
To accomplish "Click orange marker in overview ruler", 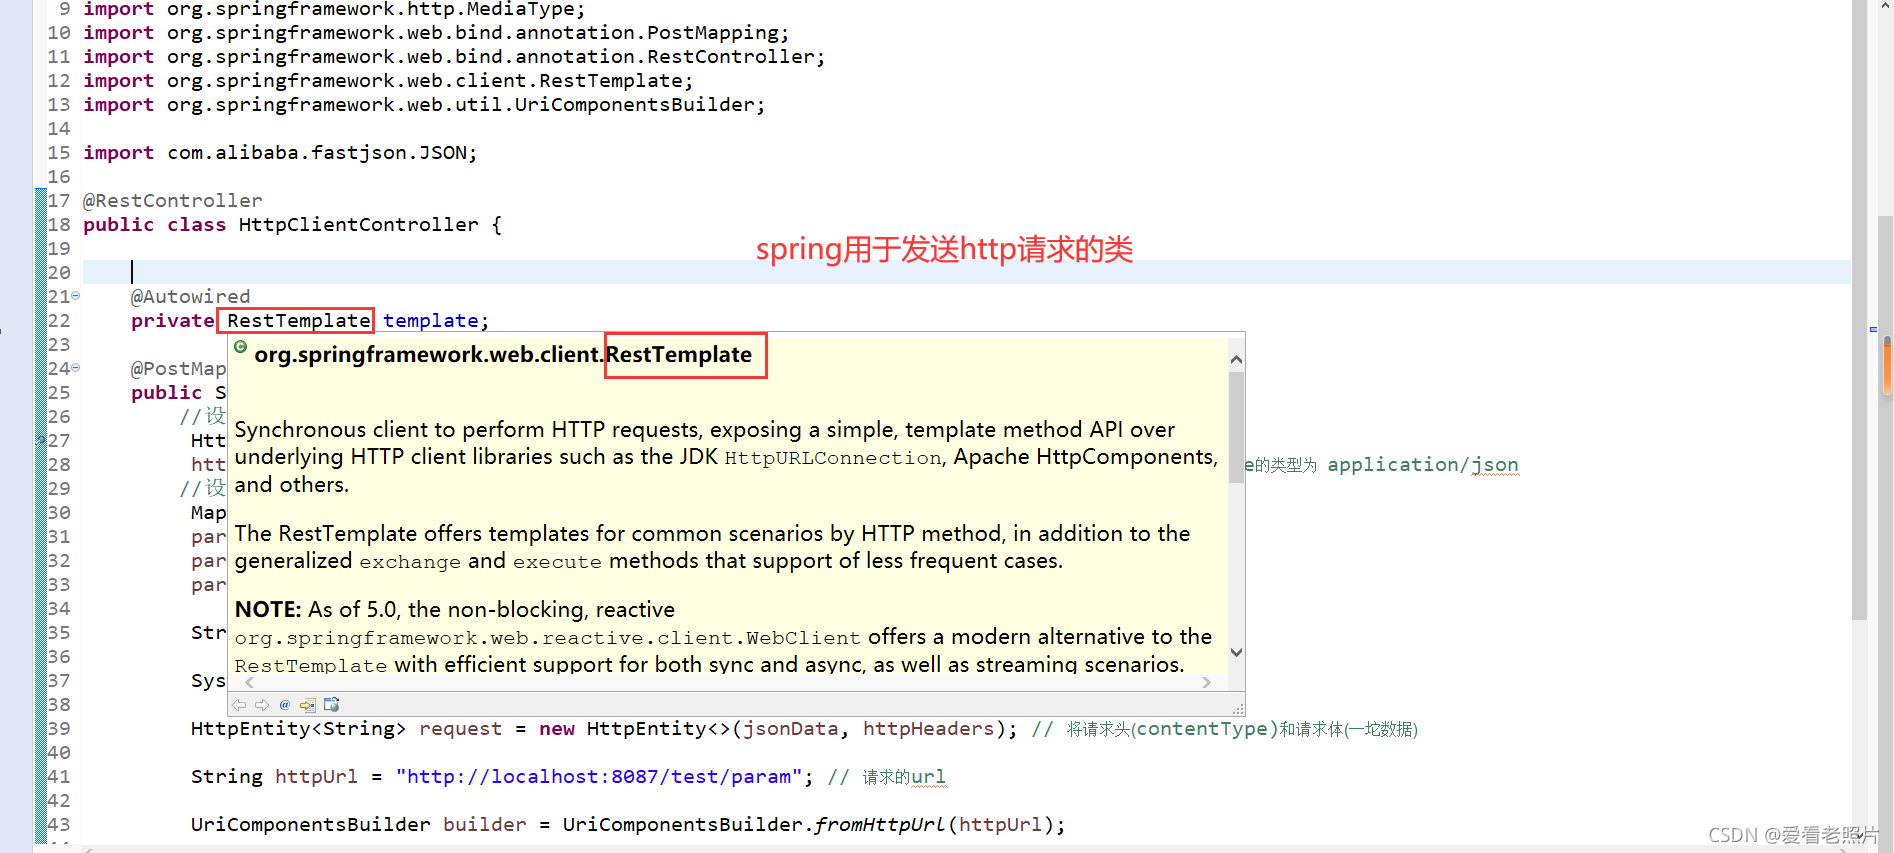I will [1887, 365].
